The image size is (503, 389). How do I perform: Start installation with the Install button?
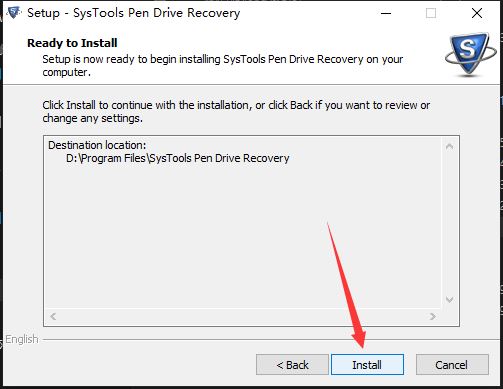coord(367,365)
